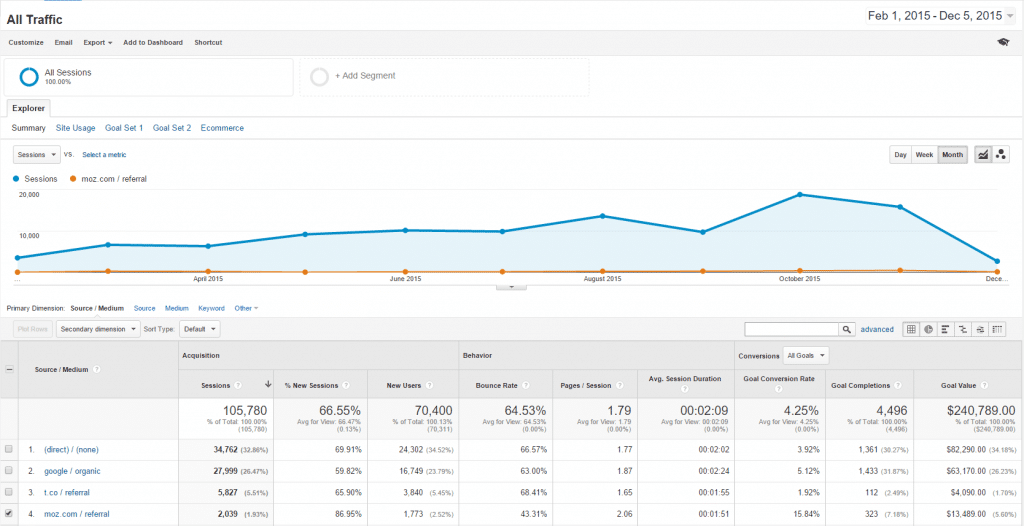Select the pivot table view icon
Screen dimensions: 1024x526
[x=997, y=329]
